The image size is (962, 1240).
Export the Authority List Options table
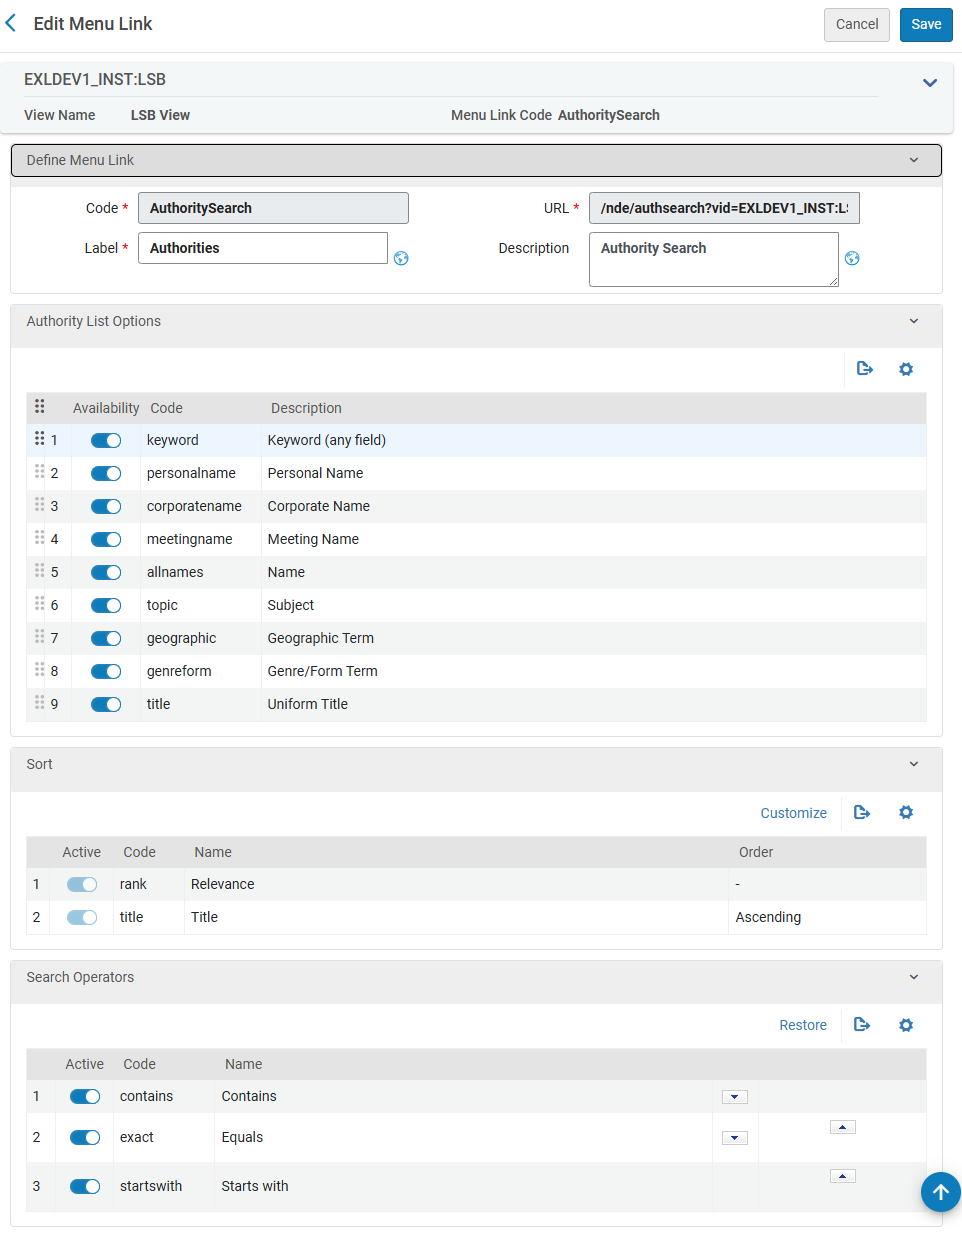click(x=865, y=369)
